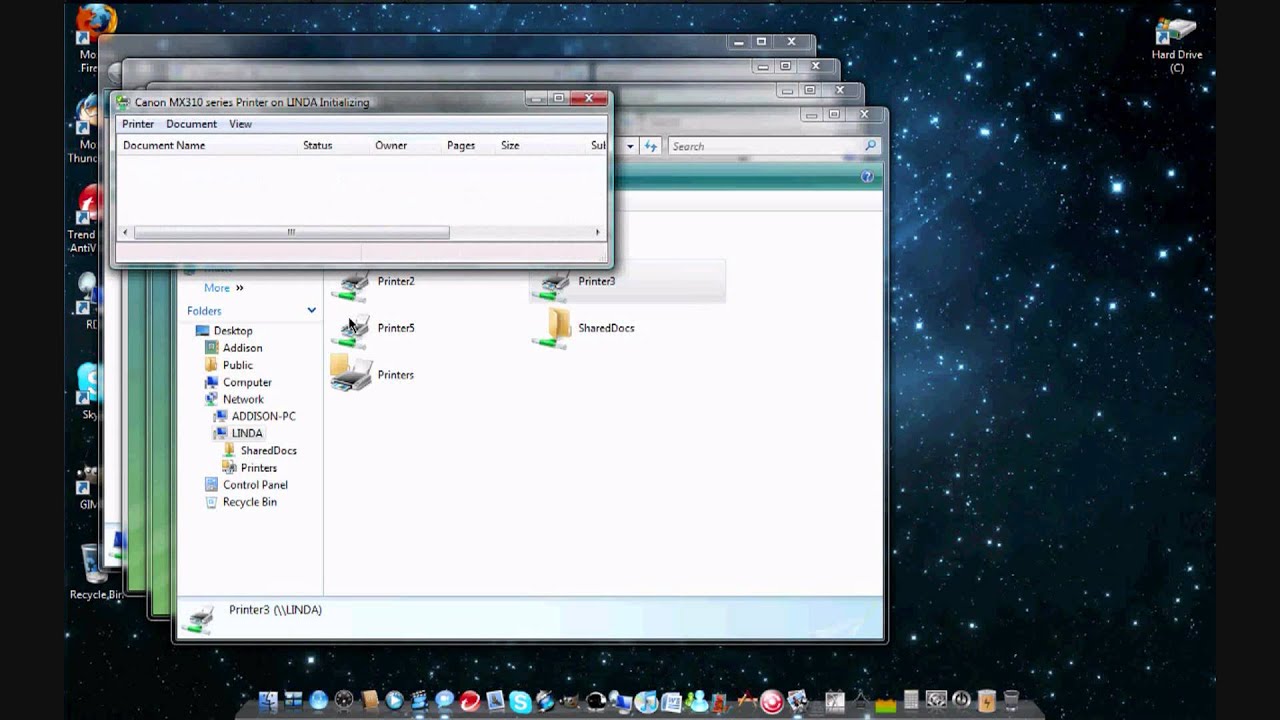This screenshot has height=720, width=1280.
Task: Open Trend Micro red icon in dock
Action: [469, 701]
